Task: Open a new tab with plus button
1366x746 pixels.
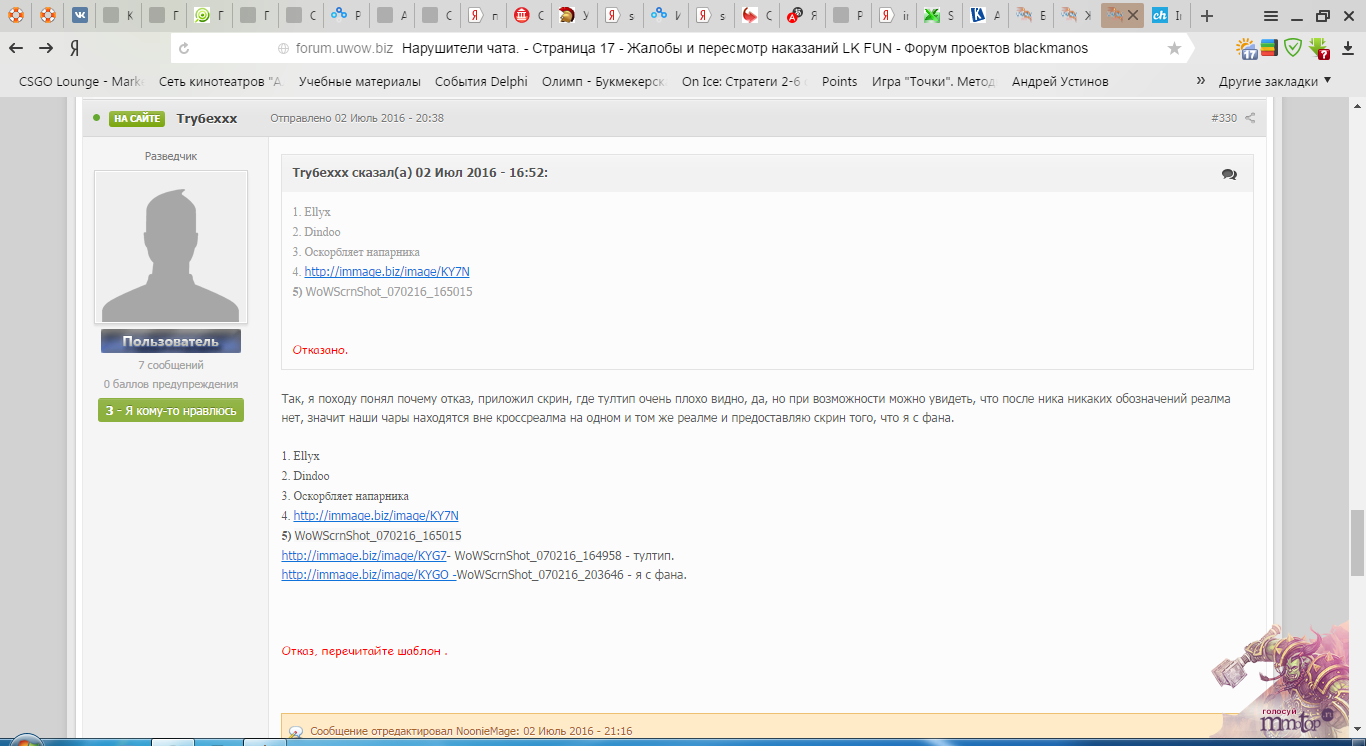Action: click(x=1207, y=16)
